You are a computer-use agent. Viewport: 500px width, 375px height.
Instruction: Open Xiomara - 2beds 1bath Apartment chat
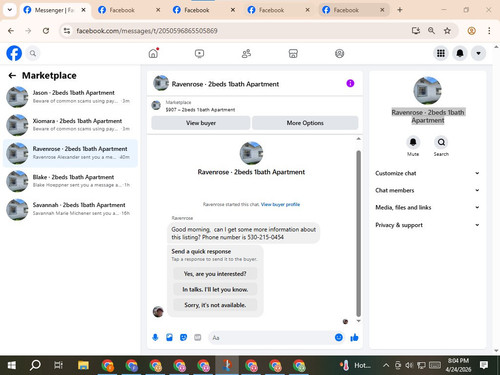pos(70,125)
